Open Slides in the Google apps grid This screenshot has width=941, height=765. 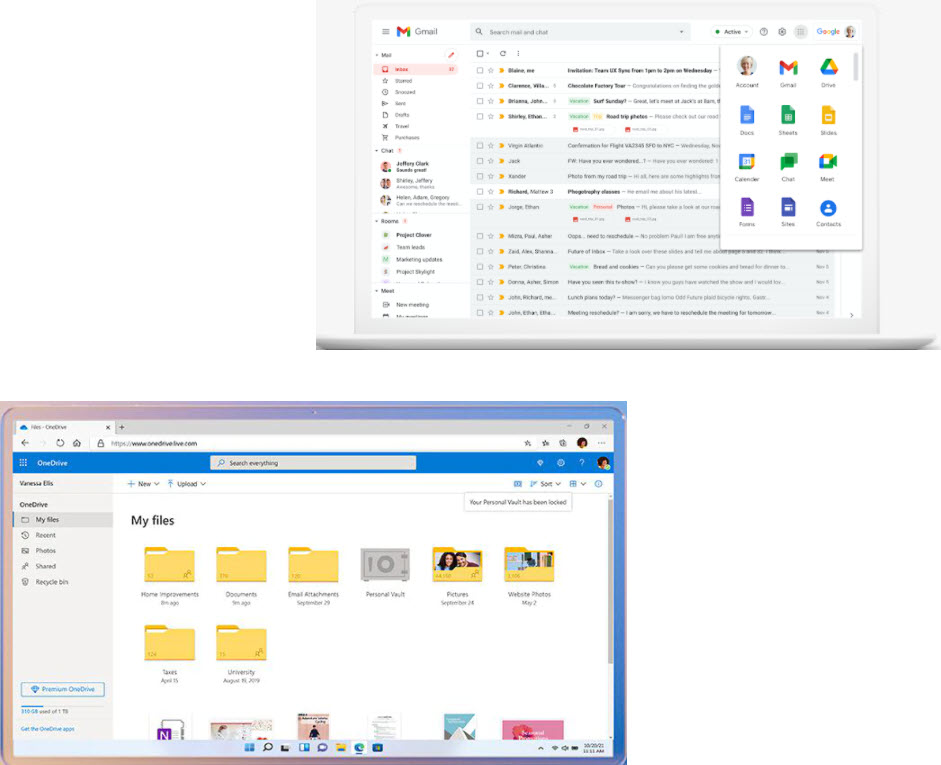(x=828, y=119)
